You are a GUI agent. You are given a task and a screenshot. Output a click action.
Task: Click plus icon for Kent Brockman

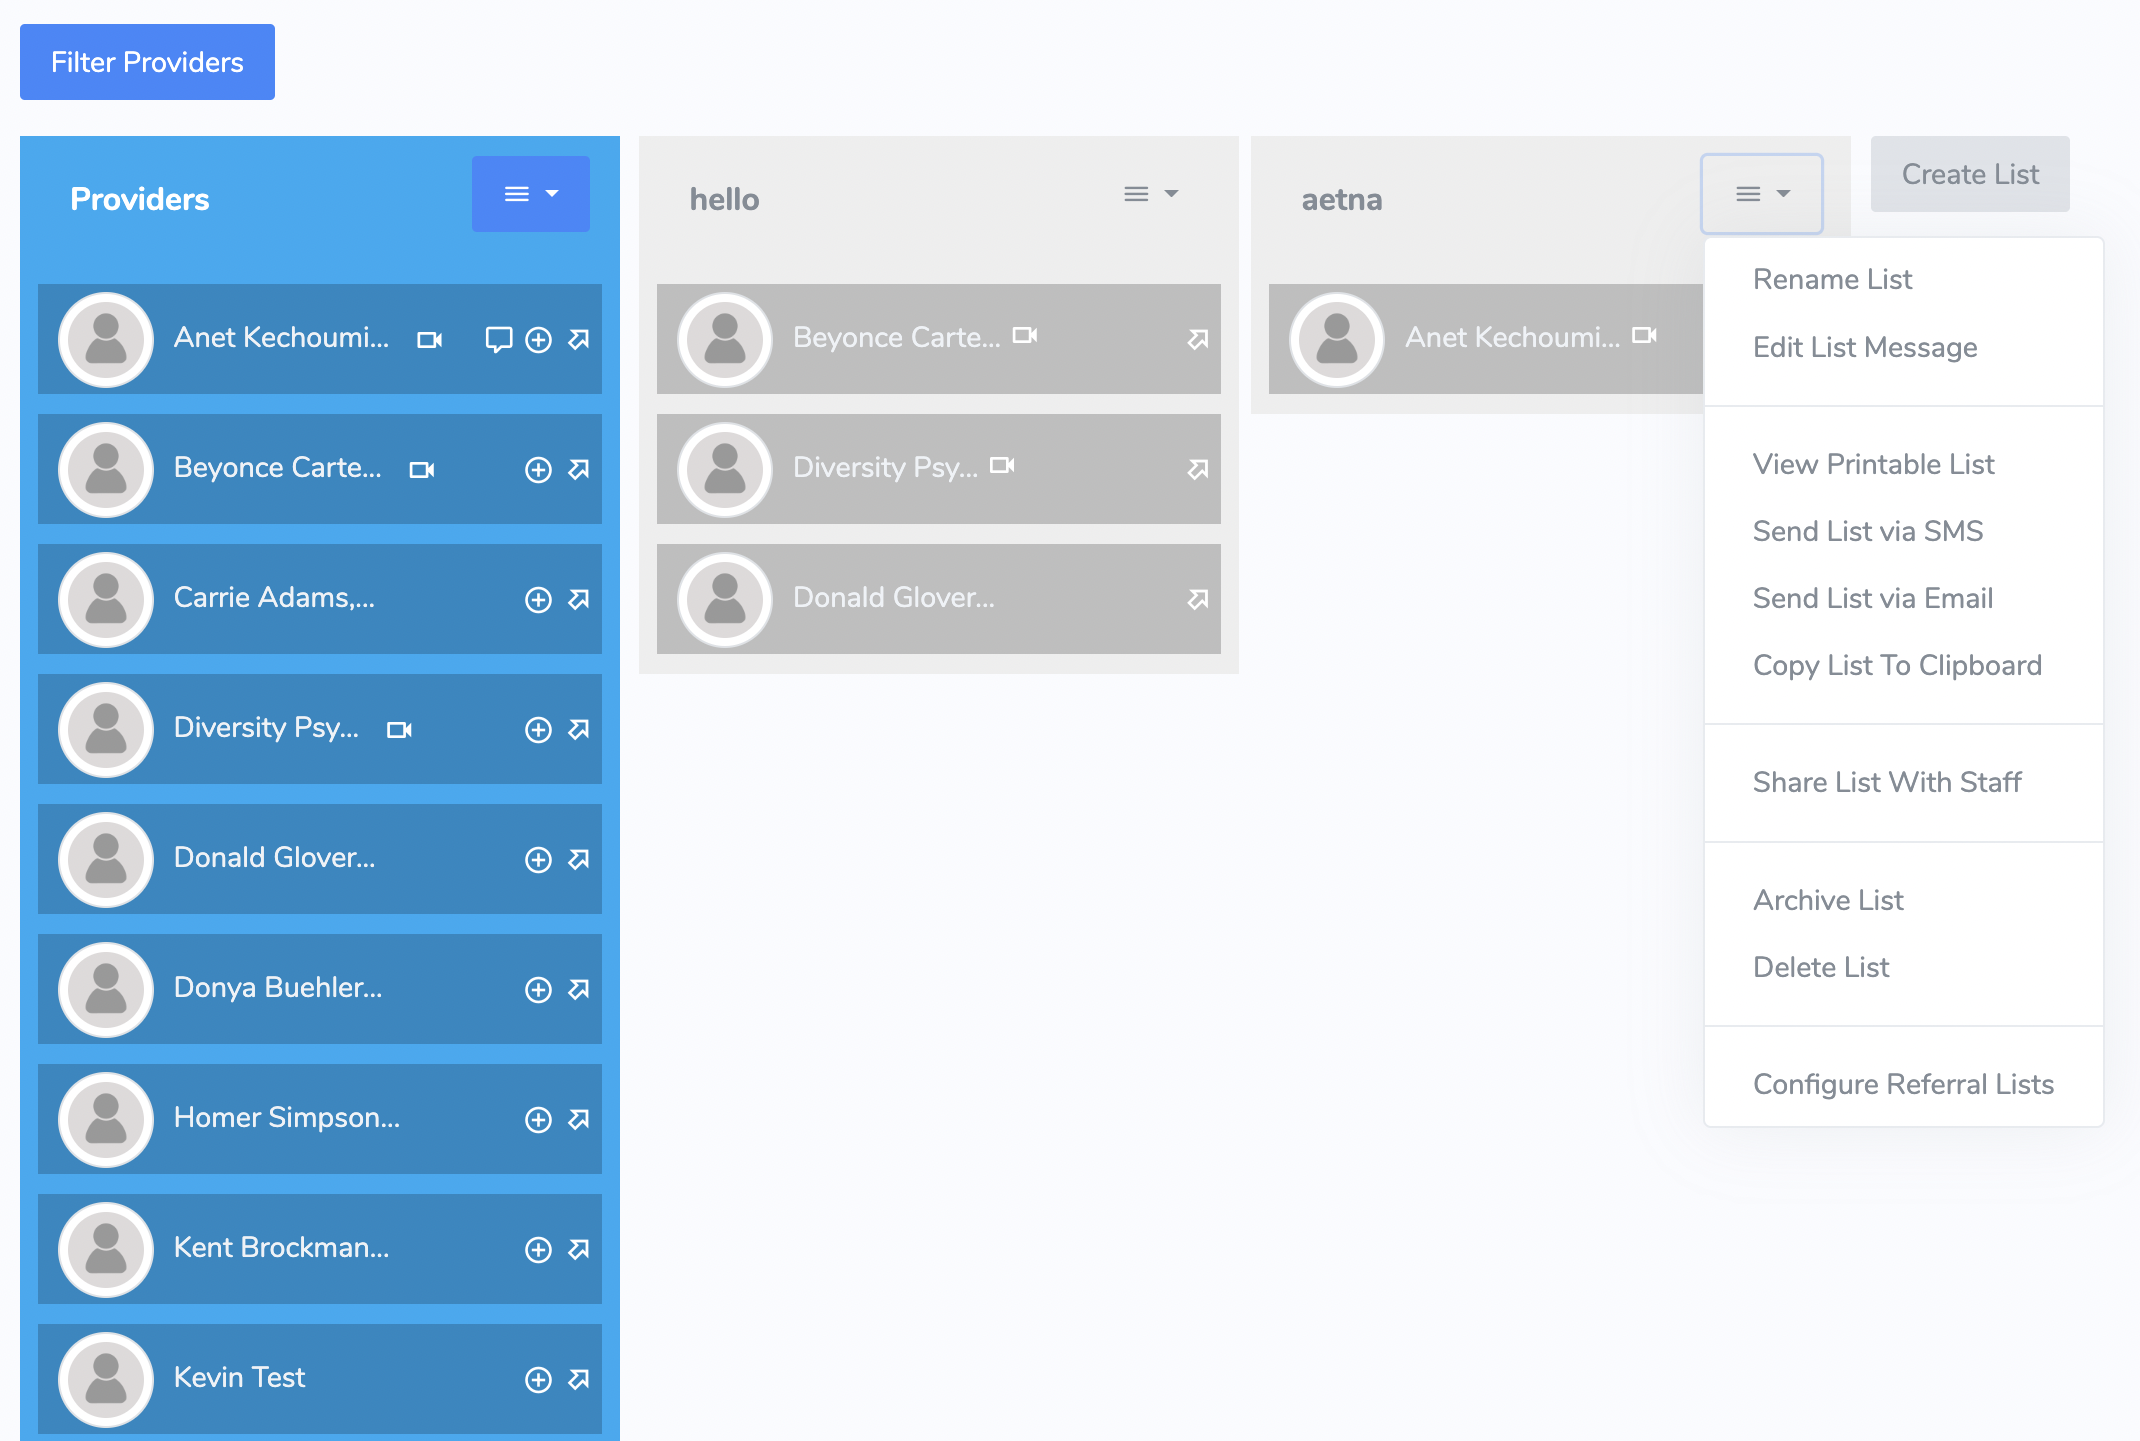[538, 1250]
